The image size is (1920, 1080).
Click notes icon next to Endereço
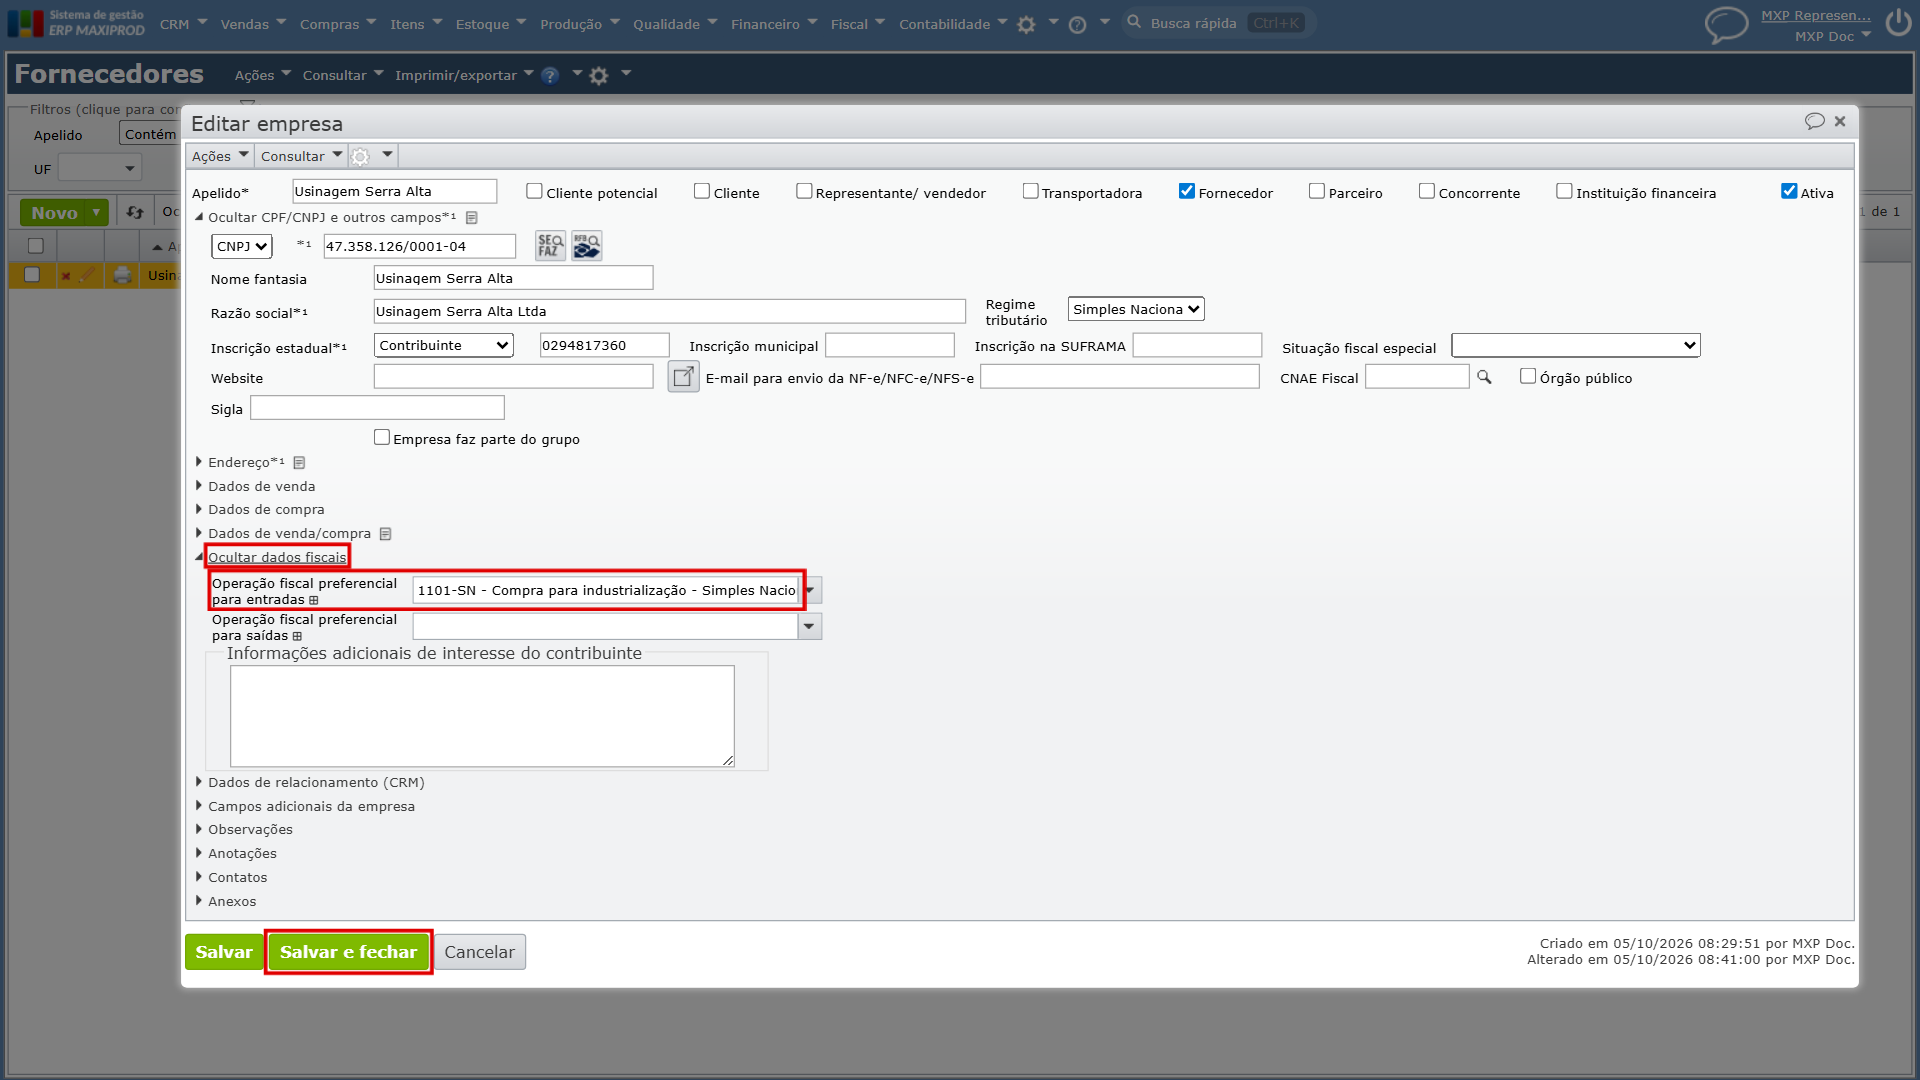coord(299,462)
